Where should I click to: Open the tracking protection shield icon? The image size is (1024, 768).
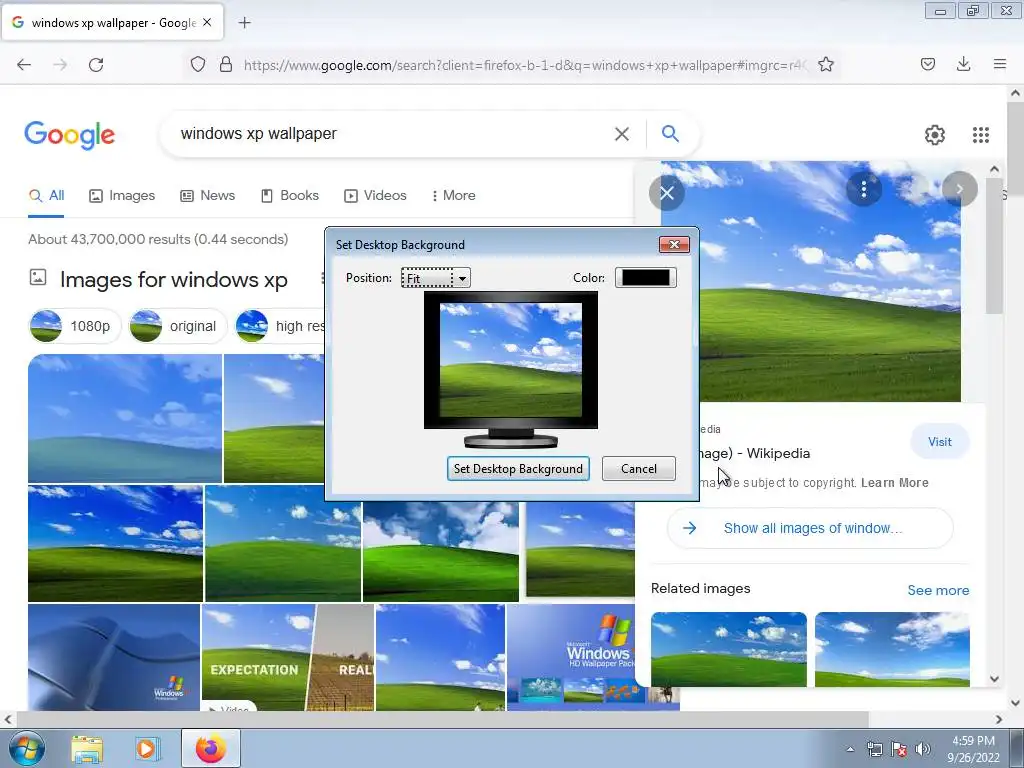198,64
